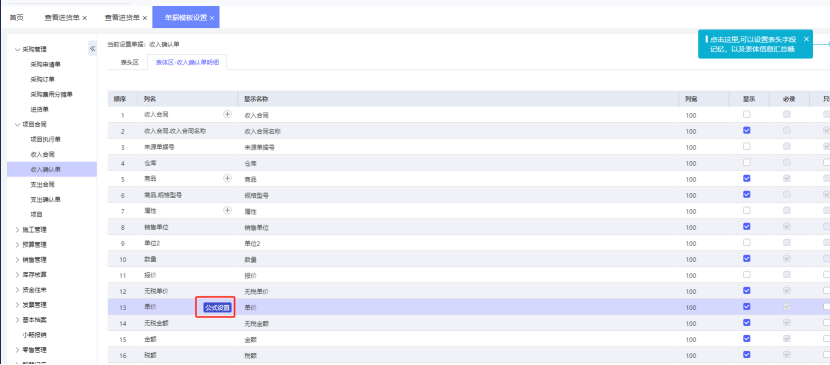Check 显示 for the 仓库 row
Viewport: 830px width, 365px height.
746,162
